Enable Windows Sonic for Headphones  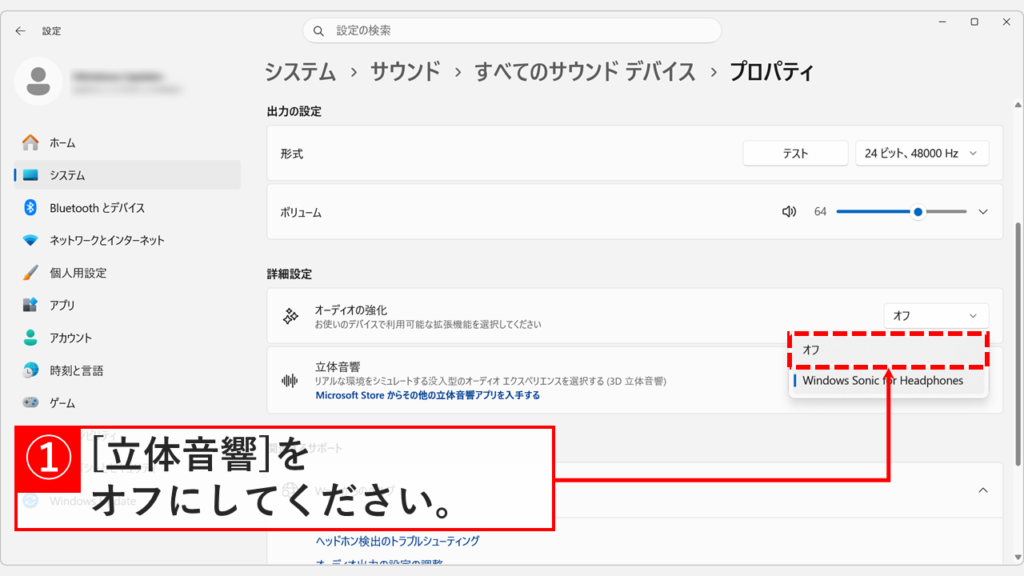pos(886,380)
